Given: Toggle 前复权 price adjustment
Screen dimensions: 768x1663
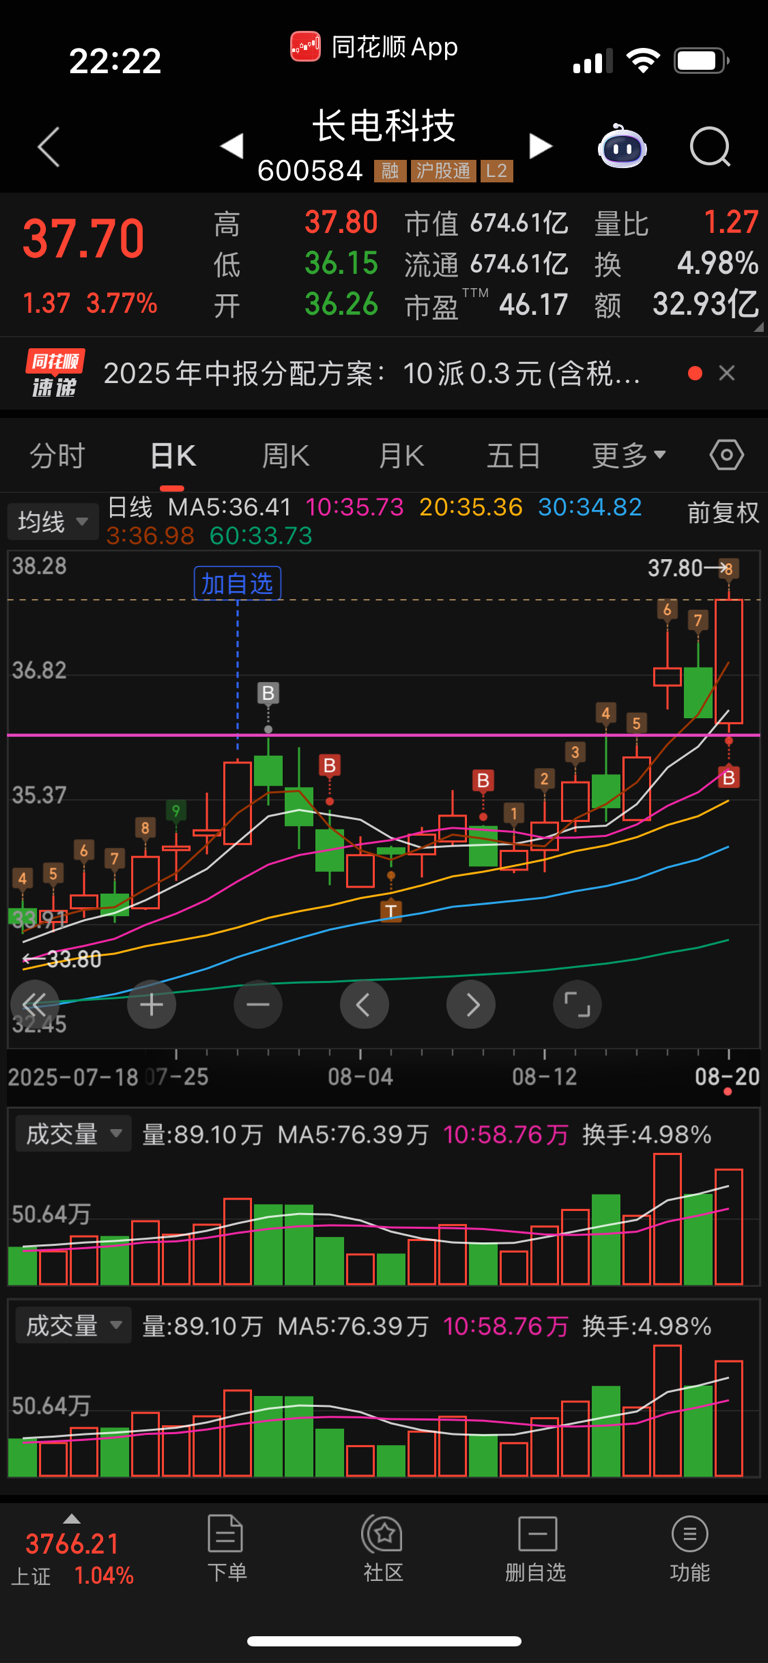Looking at the screenshot, I should point(723,513).
